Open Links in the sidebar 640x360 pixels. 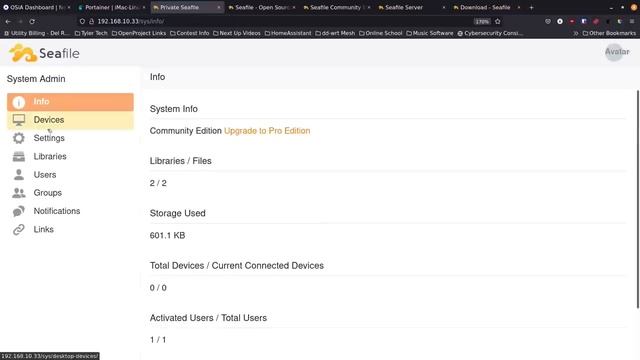pos(43,229)
